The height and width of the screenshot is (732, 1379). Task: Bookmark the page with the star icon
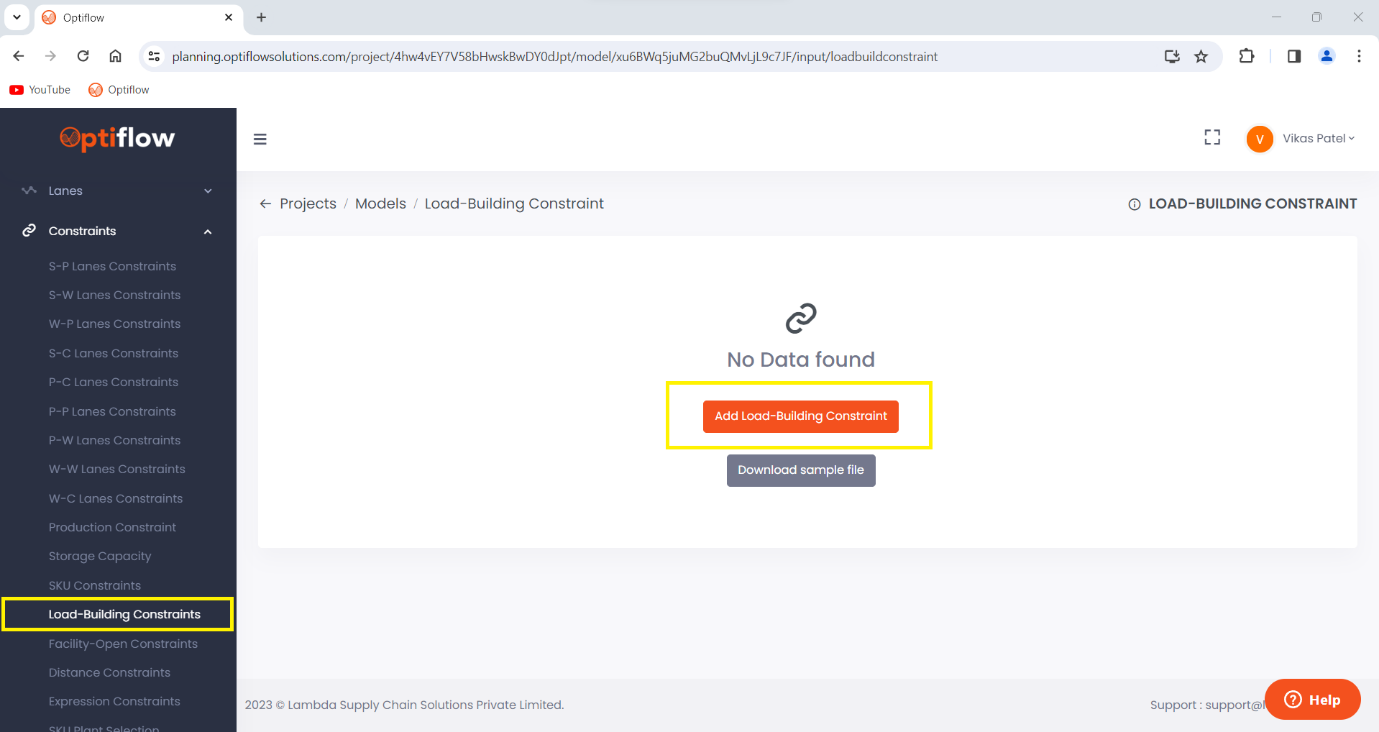1201,57
